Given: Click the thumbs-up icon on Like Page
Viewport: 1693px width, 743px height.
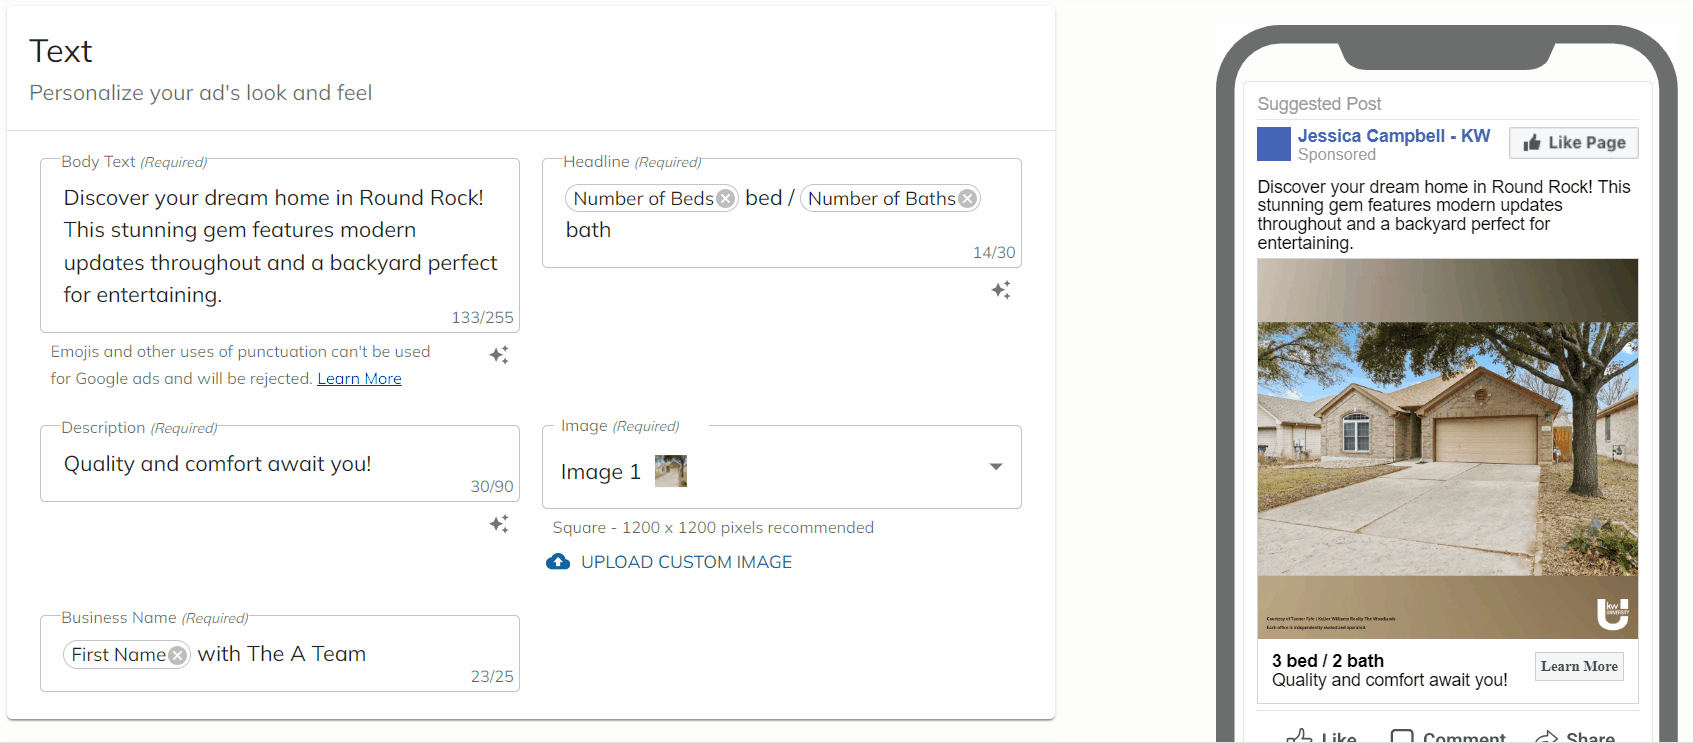Looking at the screenshot, I should pyautogui.click(x=1531, y=143).
